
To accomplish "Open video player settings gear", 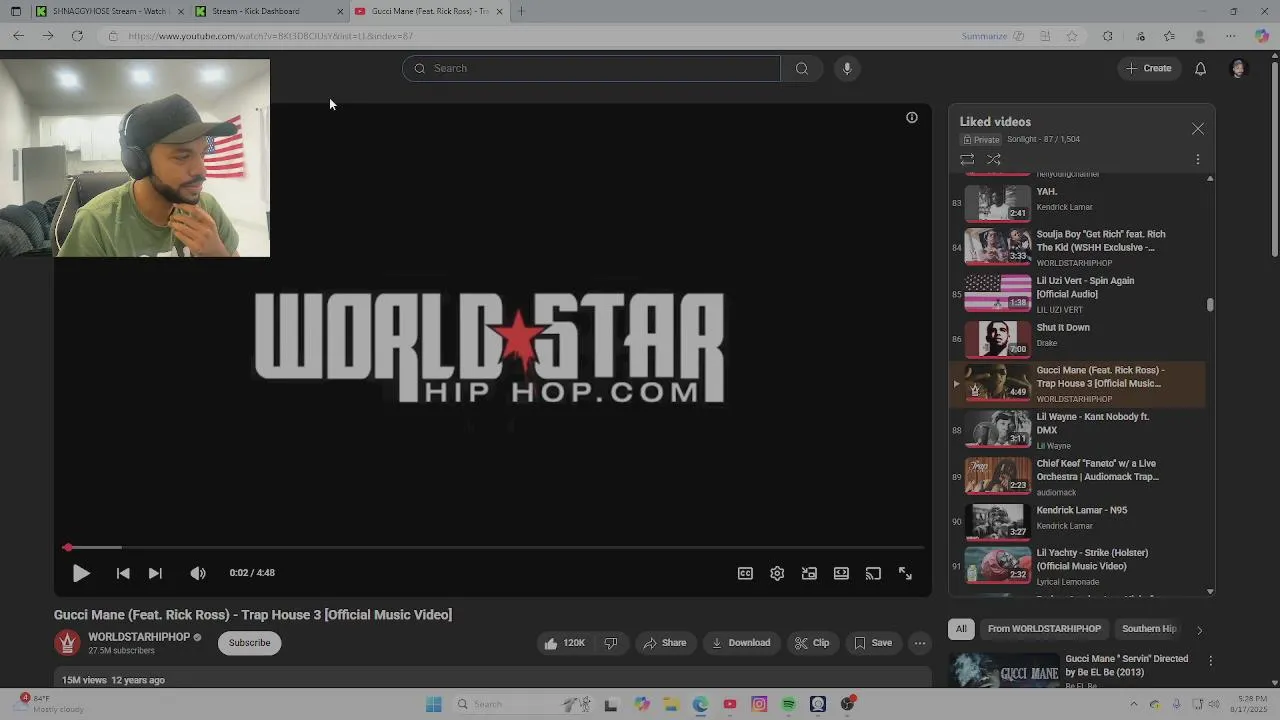I will click(x=777, y=573).
